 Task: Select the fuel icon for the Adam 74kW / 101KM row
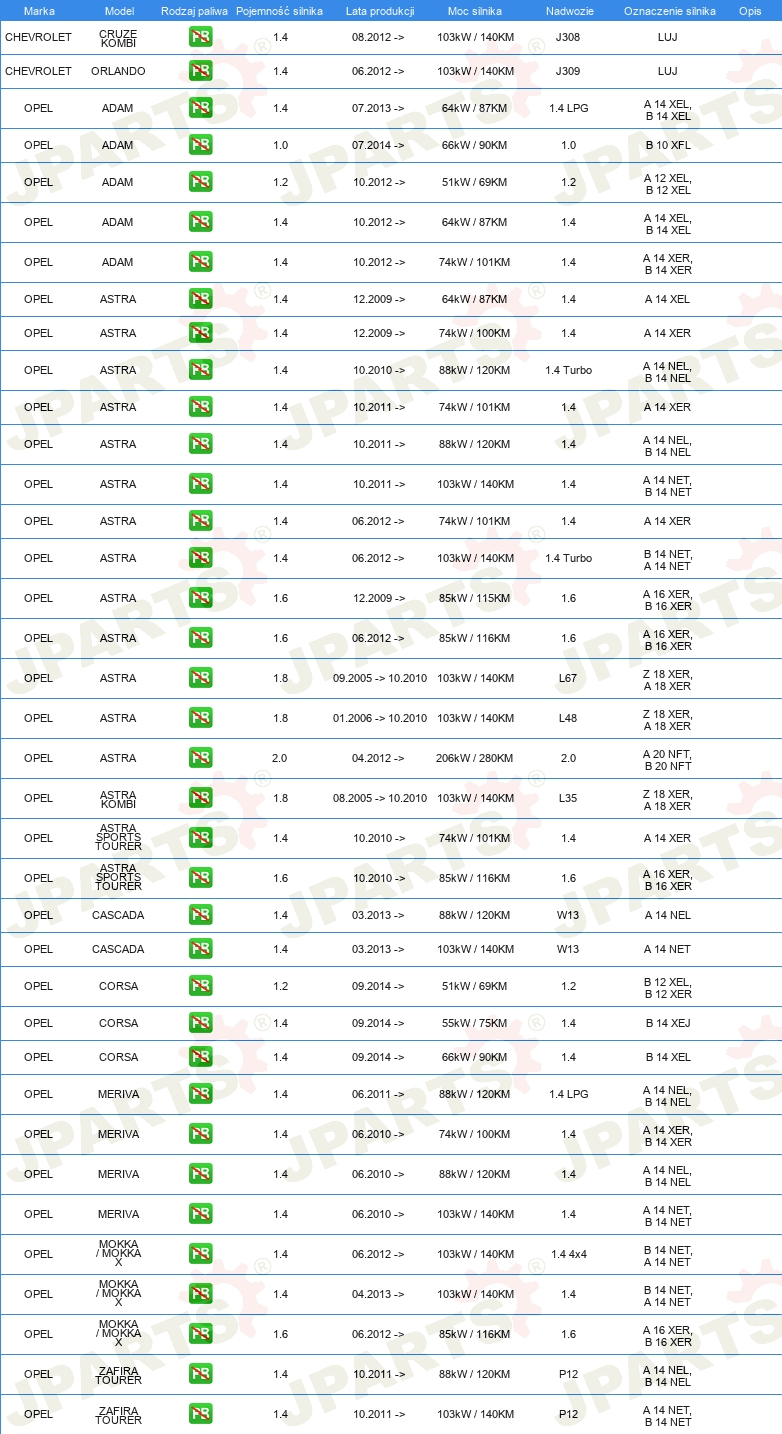pyautogui.click(x=200, y=262)
